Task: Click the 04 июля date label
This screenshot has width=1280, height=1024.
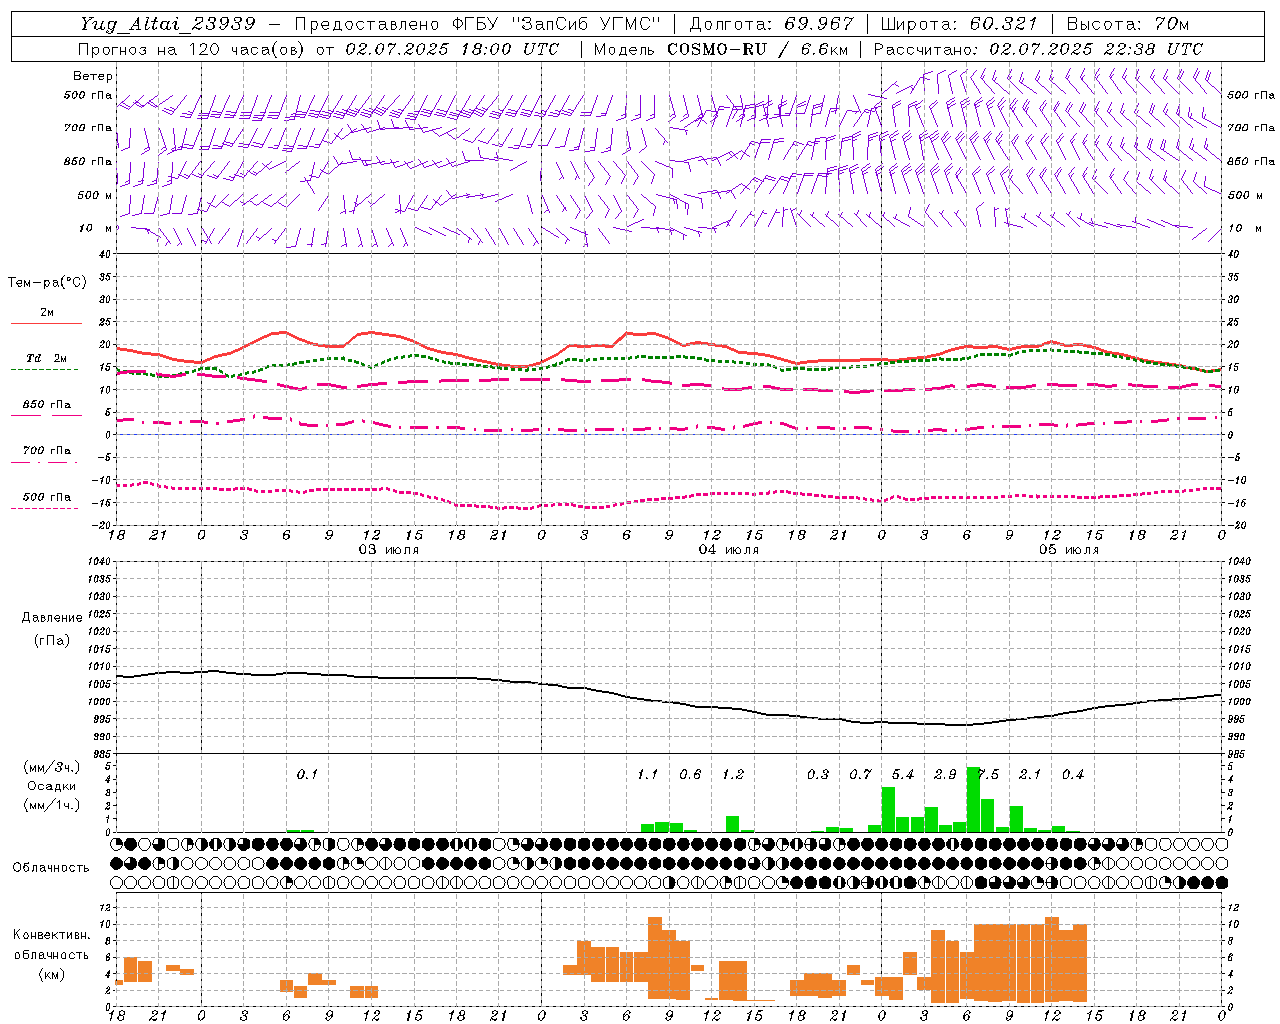Action: (729, 550)
